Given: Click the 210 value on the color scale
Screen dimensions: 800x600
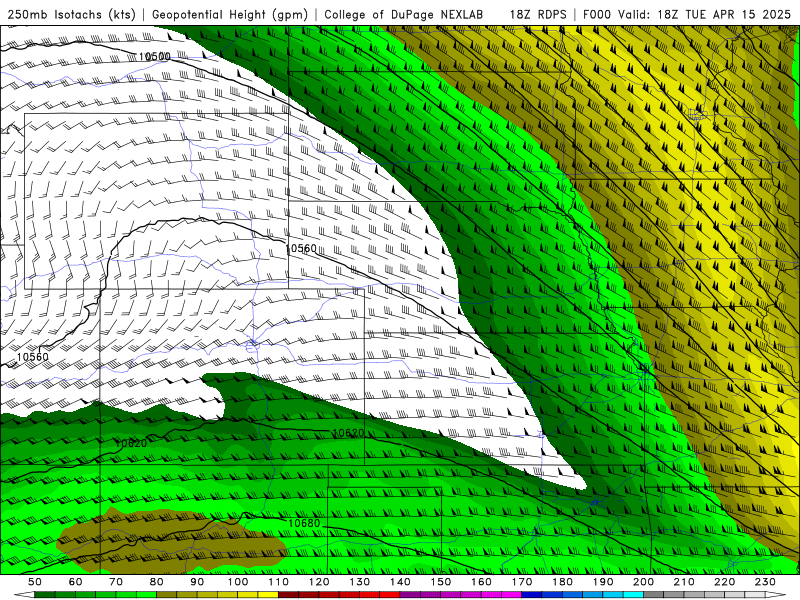Looking at the screenshot, I should tap(684, 582).
